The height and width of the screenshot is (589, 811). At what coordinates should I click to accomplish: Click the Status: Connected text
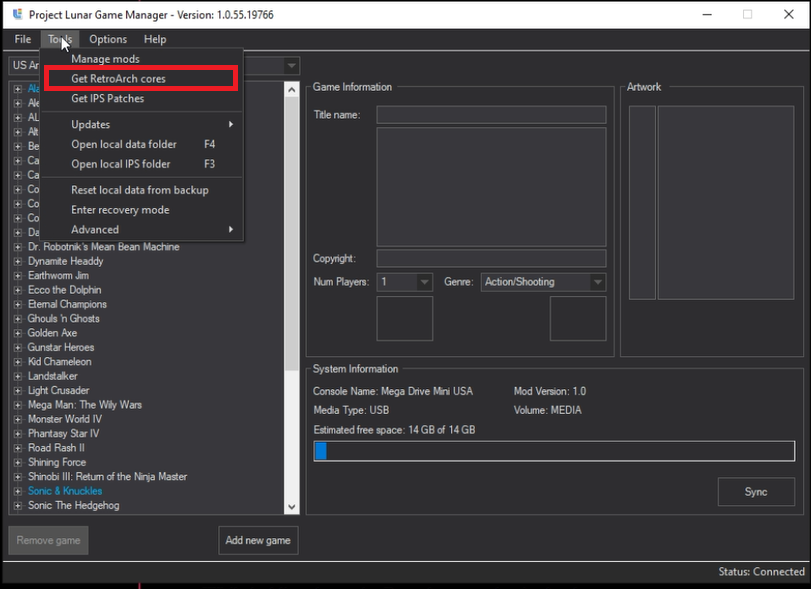761,572
